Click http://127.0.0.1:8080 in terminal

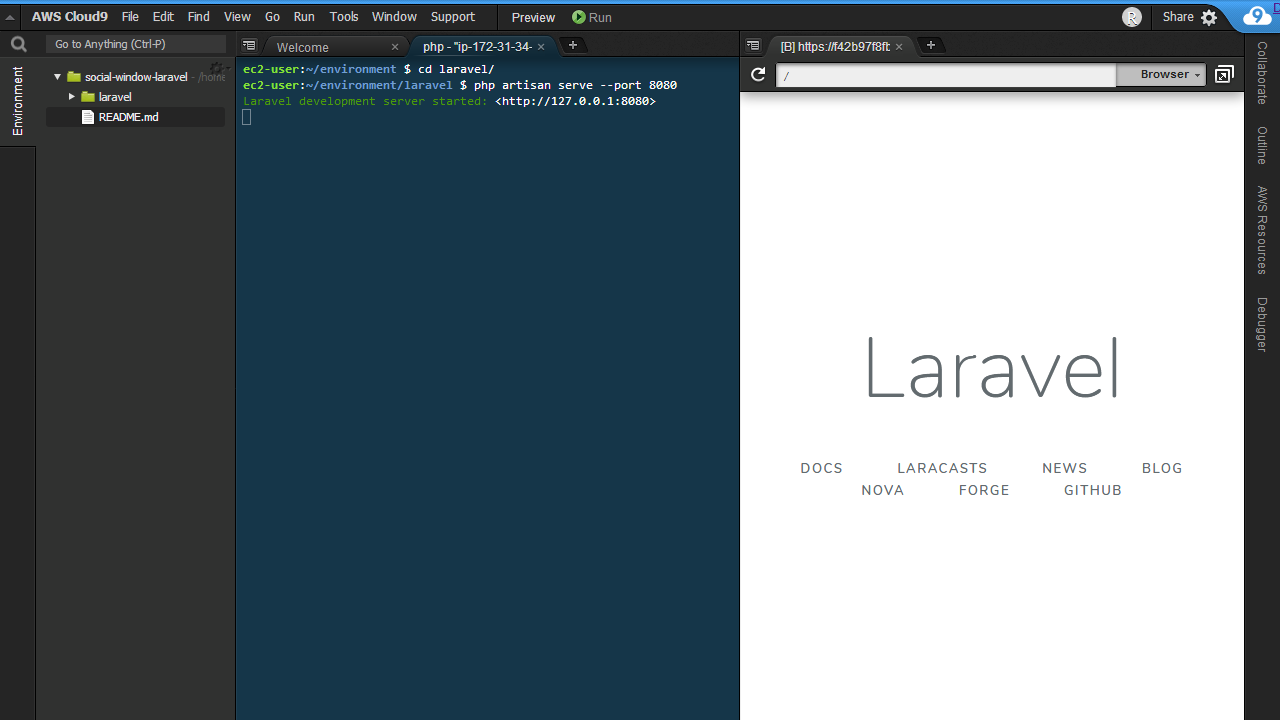pos(575,101)
